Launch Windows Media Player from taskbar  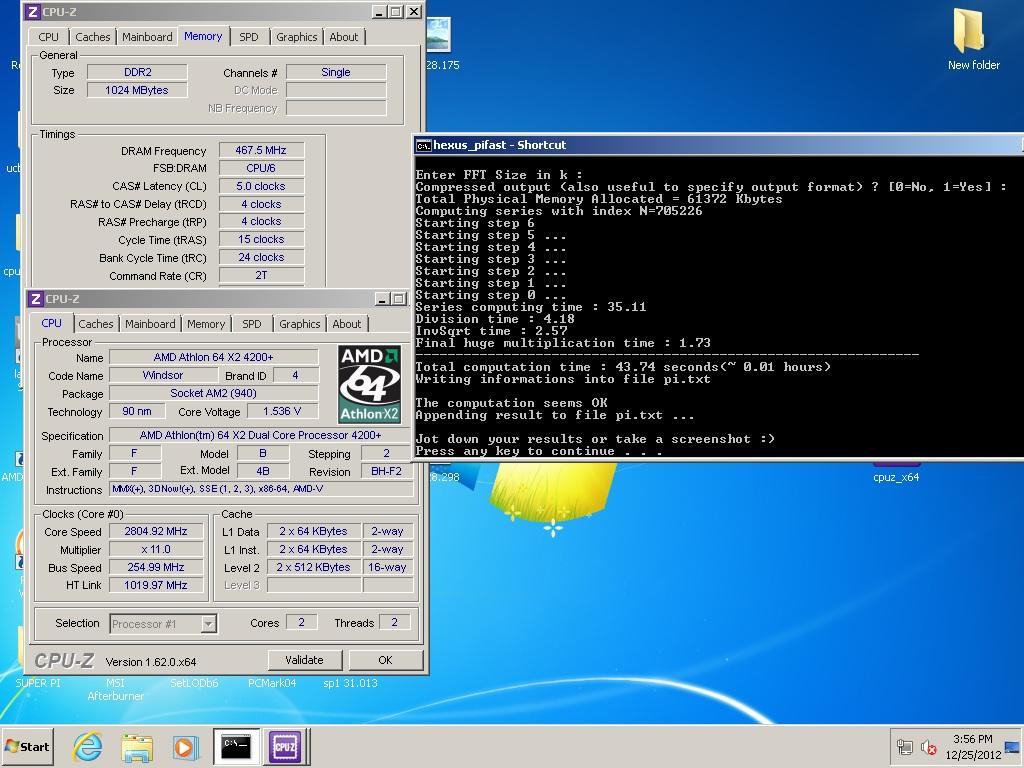point(185,747)
